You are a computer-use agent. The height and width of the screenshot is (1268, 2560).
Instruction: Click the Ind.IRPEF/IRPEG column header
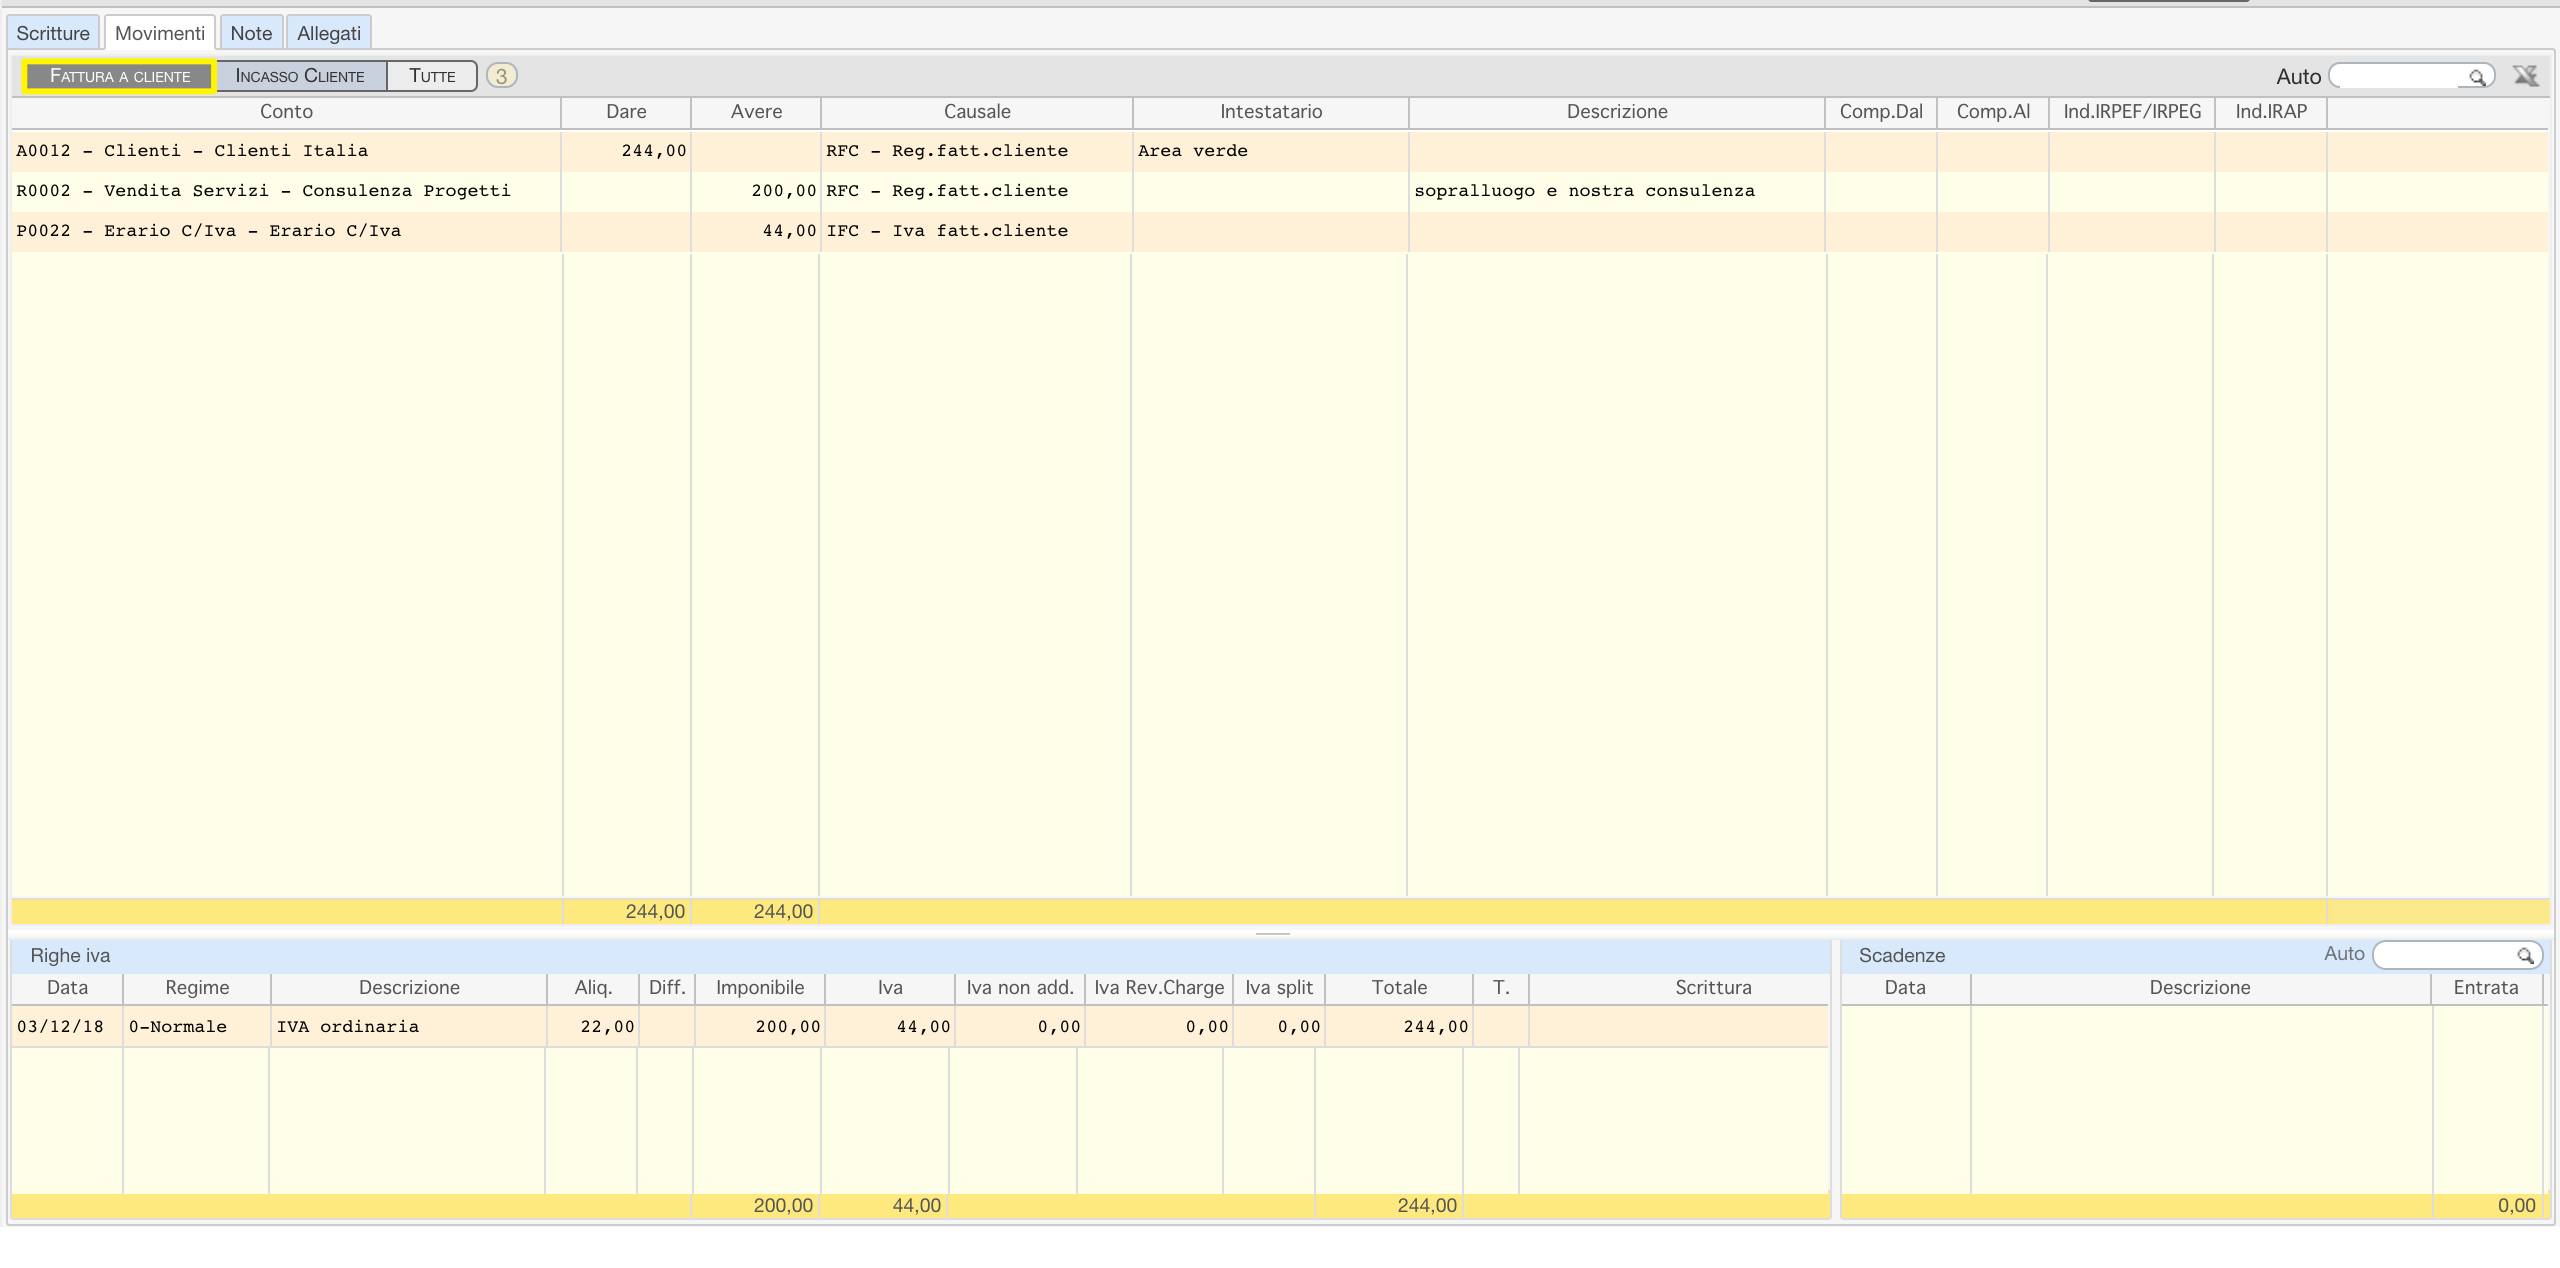coord(2132,112)
